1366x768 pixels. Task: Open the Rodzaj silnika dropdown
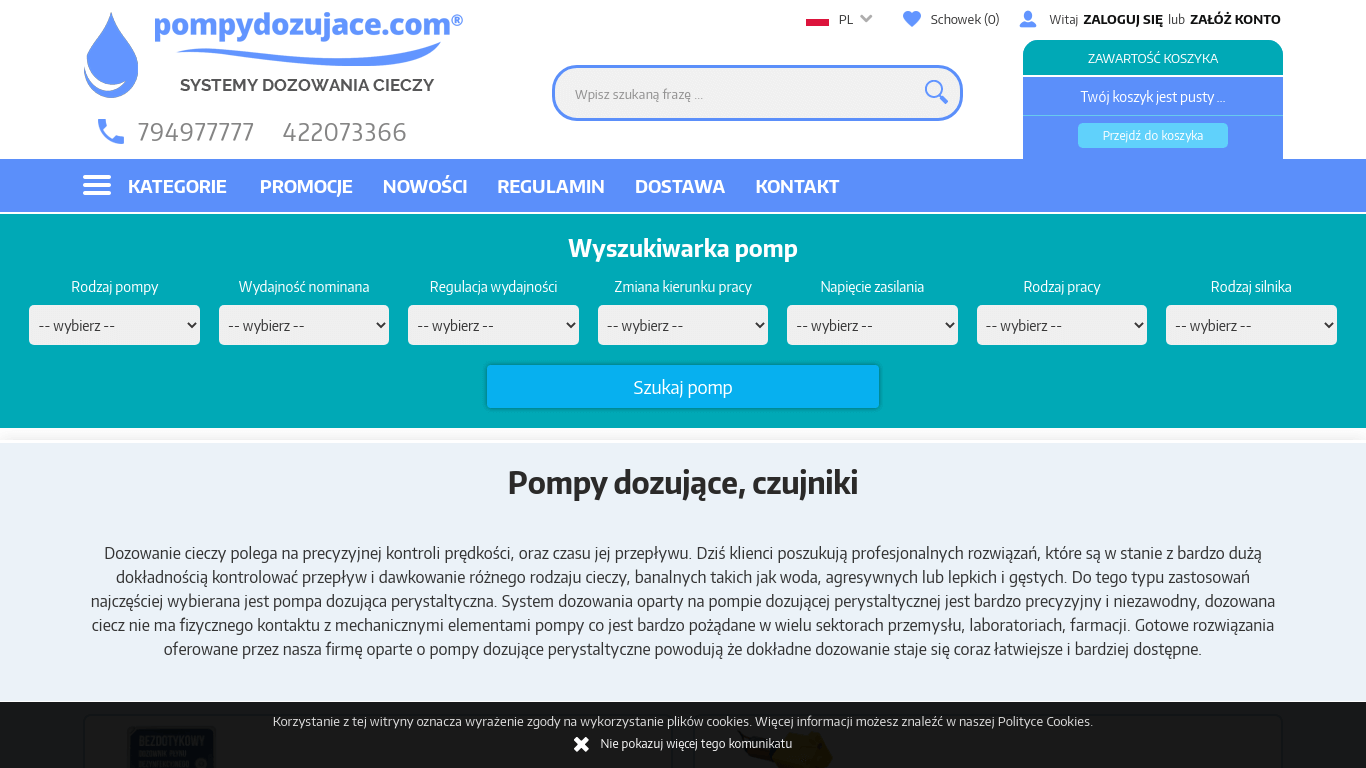click(1251, 324)
